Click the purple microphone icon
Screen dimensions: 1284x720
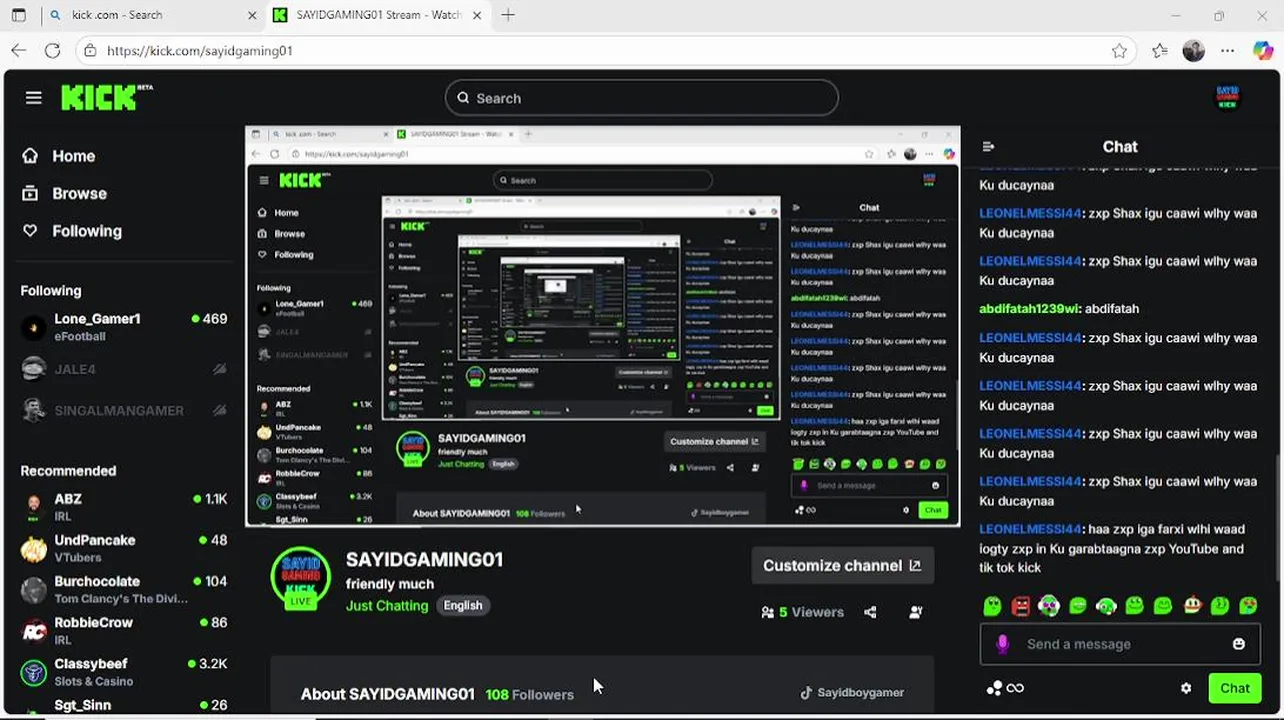coord(1002,644)
